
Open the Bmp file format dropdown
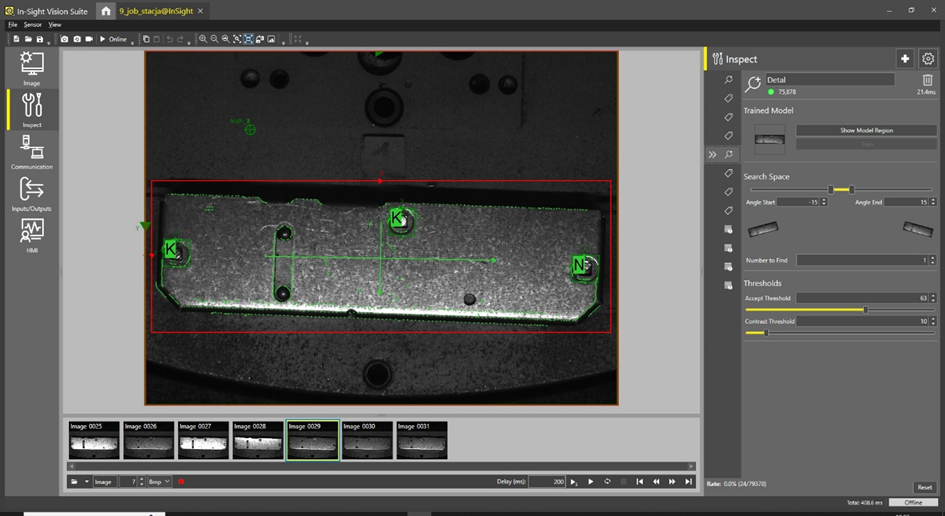pyautogui.click(x=159, y=482)
